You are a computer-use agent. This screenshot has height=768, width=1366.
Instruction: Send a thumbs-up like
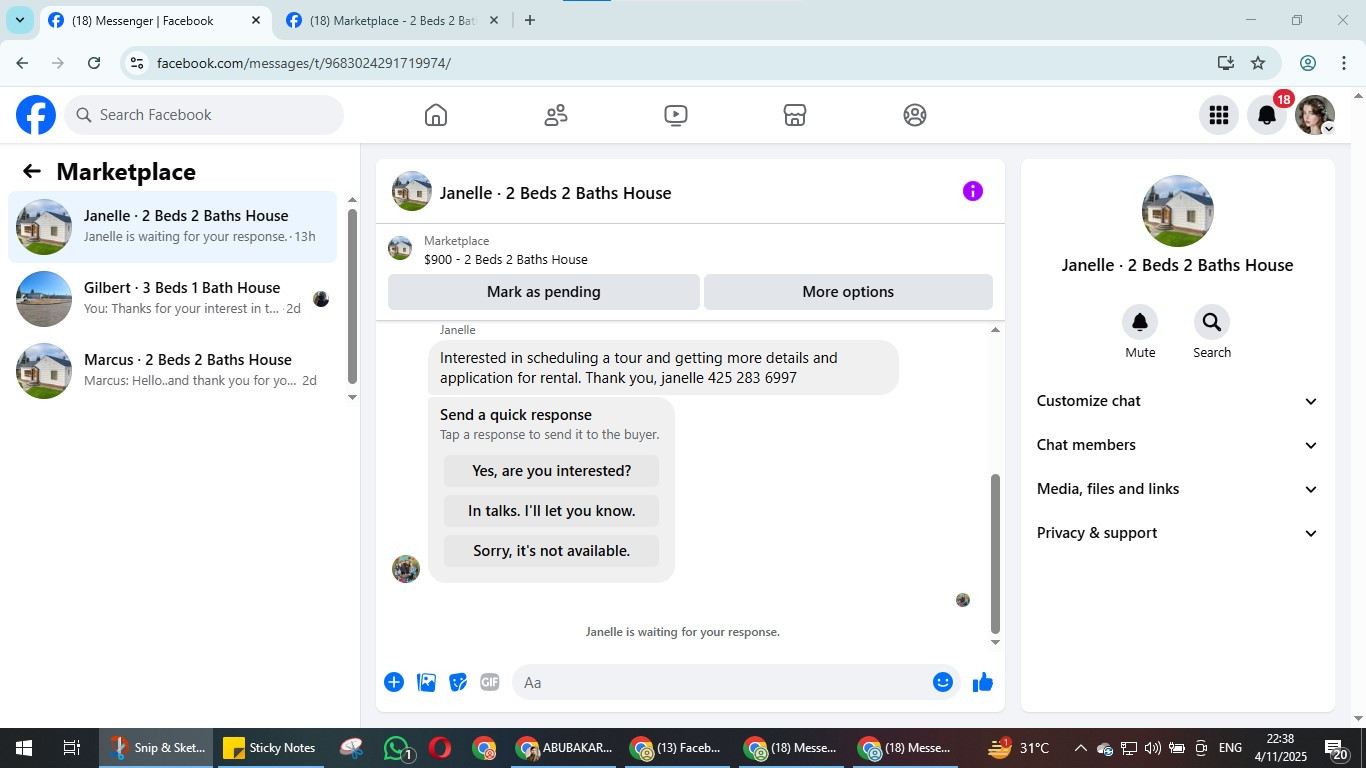point(983,682)
